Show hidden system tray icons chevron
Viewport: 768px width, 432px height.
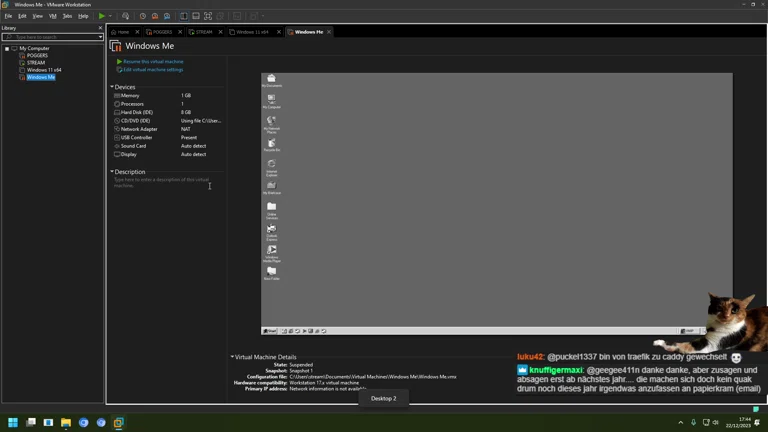[x=680, y=422]
